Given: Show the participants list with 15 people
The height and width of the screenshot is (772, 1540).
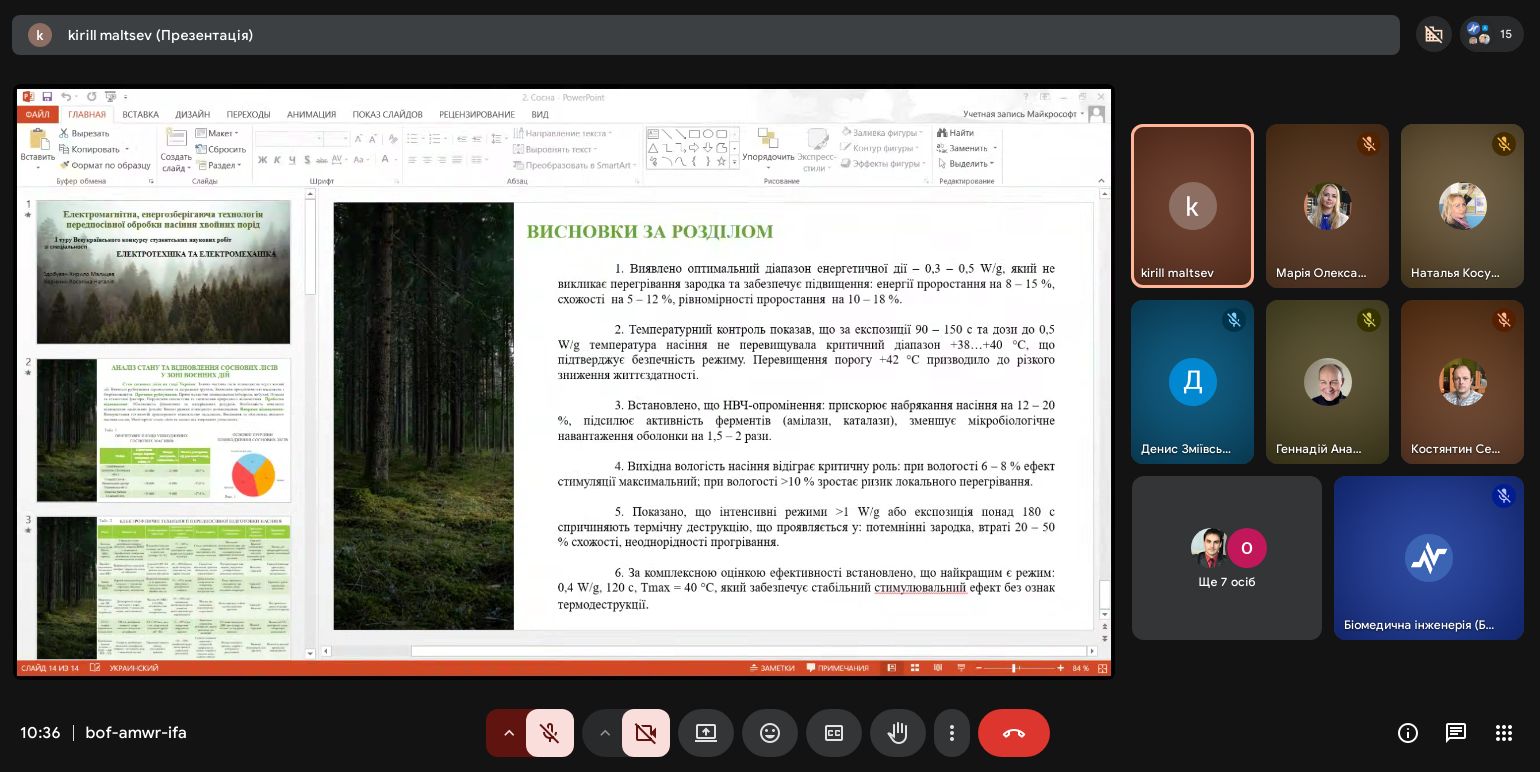Looking at the screenshot, I should [1490, 34].
